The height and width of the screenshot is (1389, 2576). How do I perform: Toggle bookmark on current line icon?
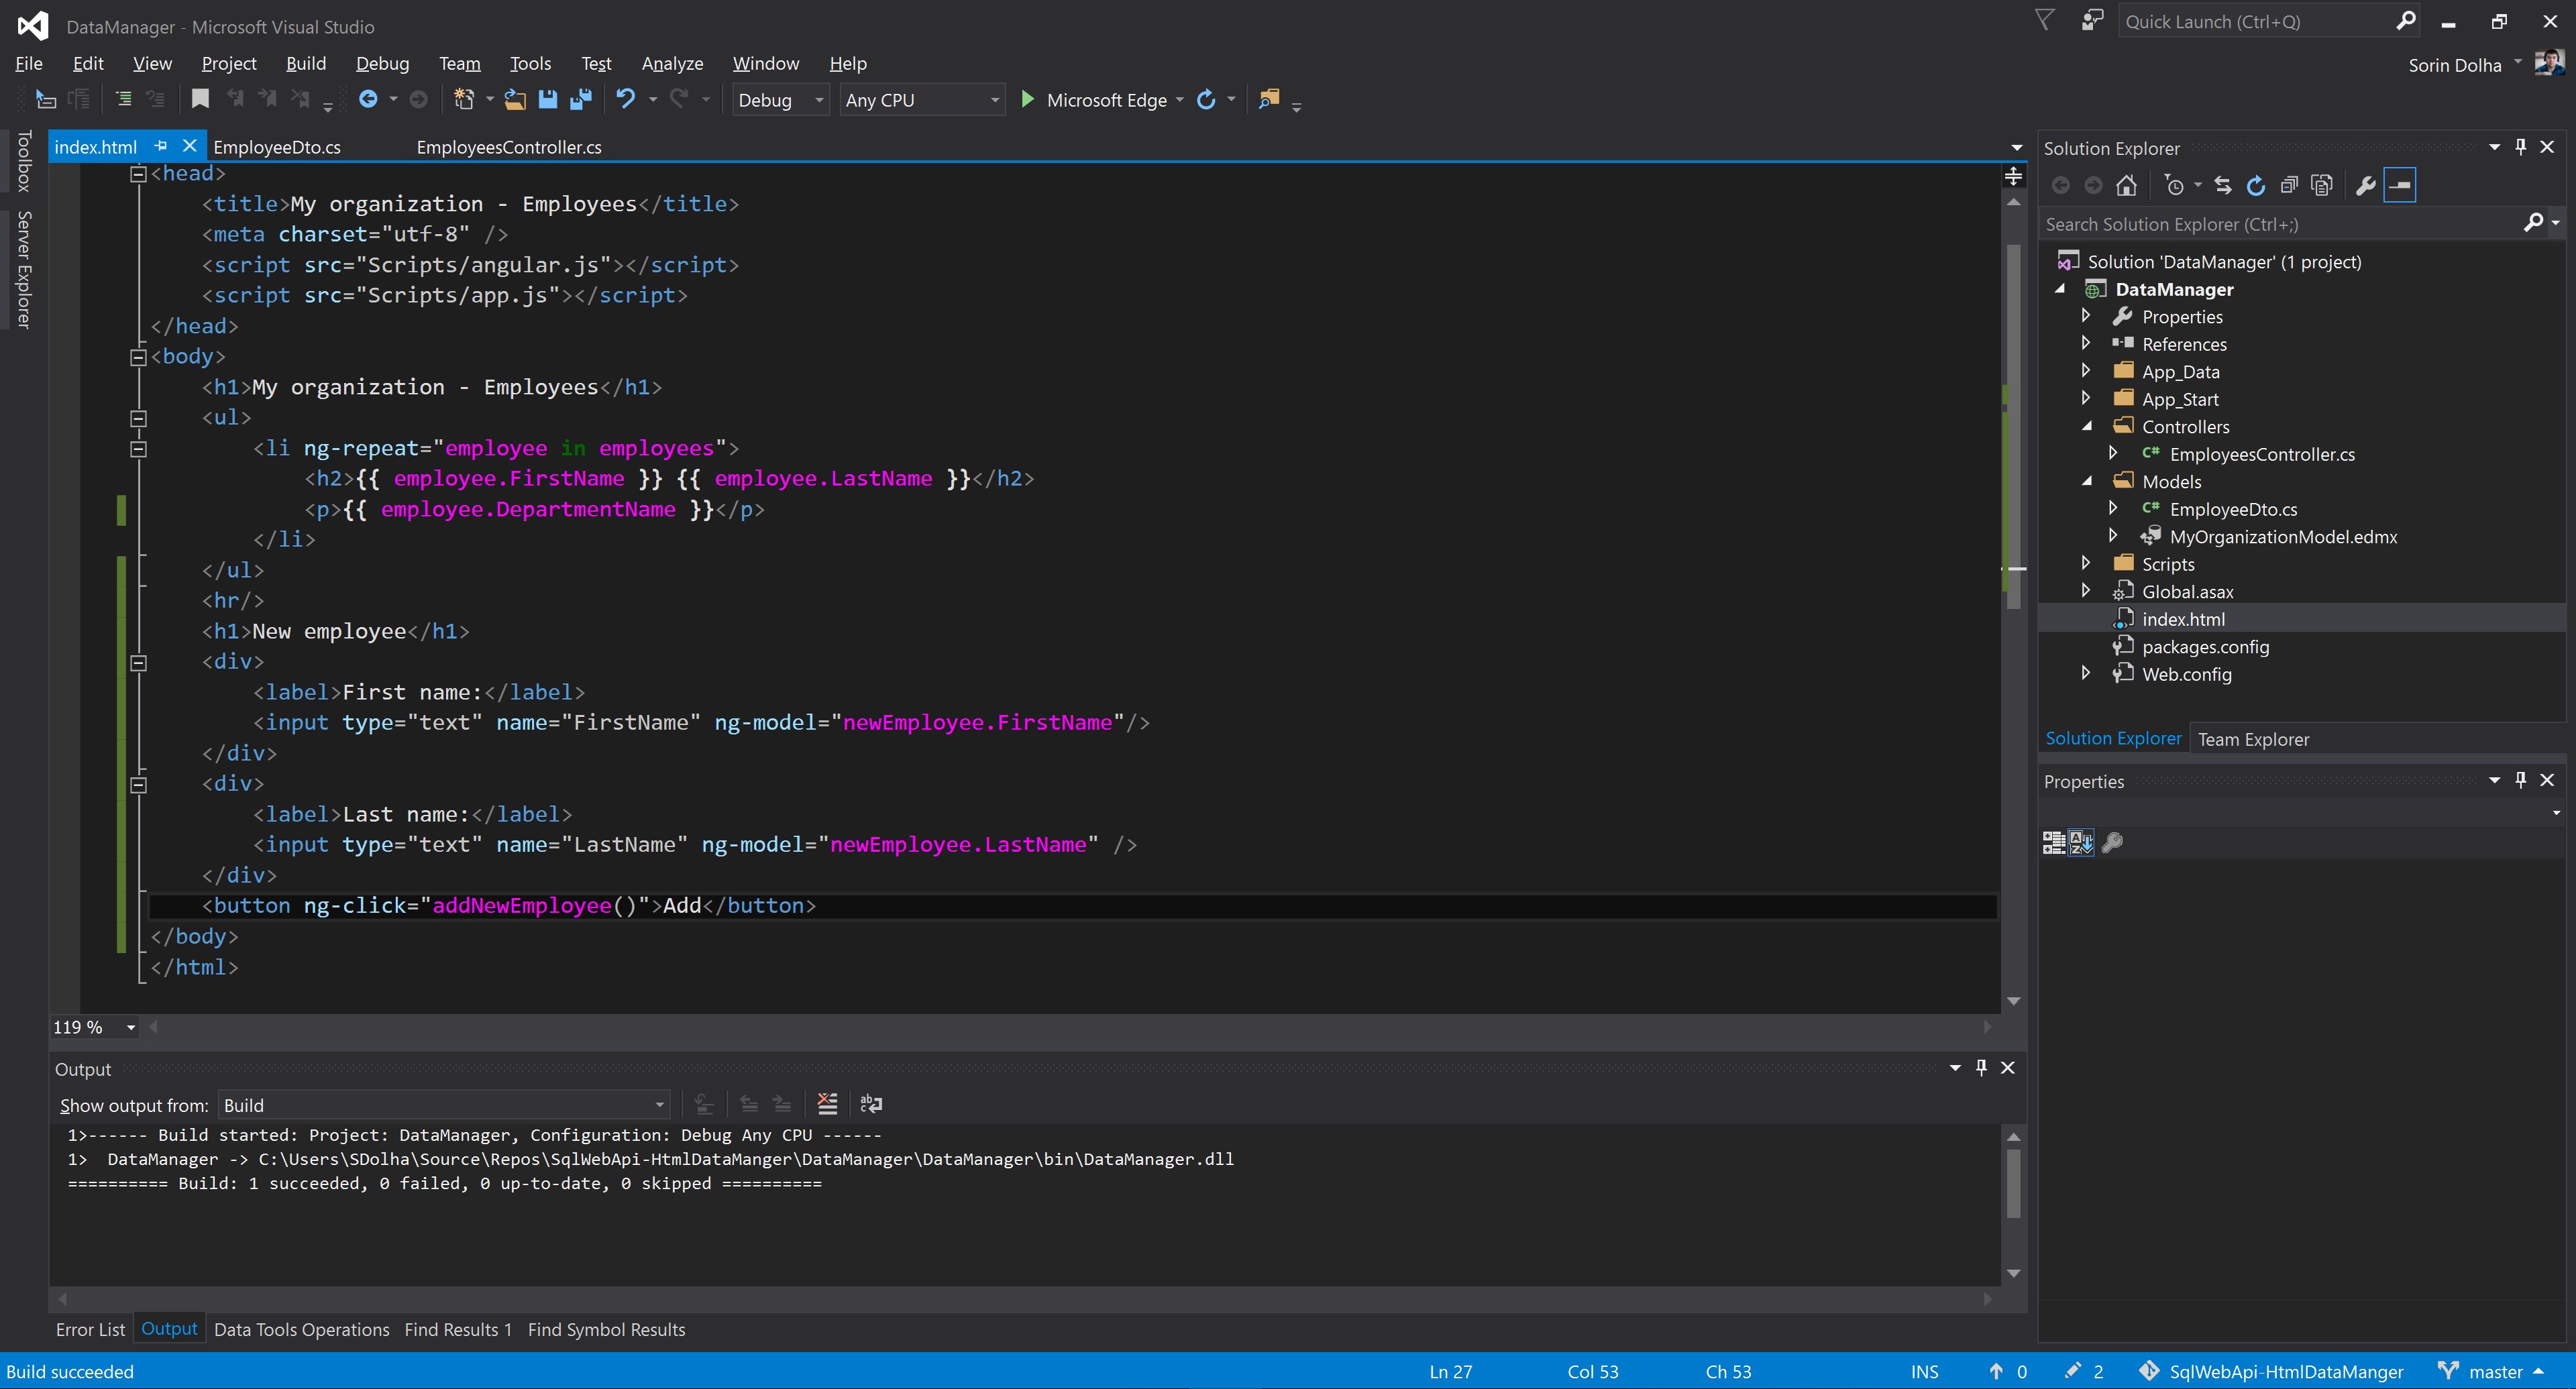tap(200, 99)
